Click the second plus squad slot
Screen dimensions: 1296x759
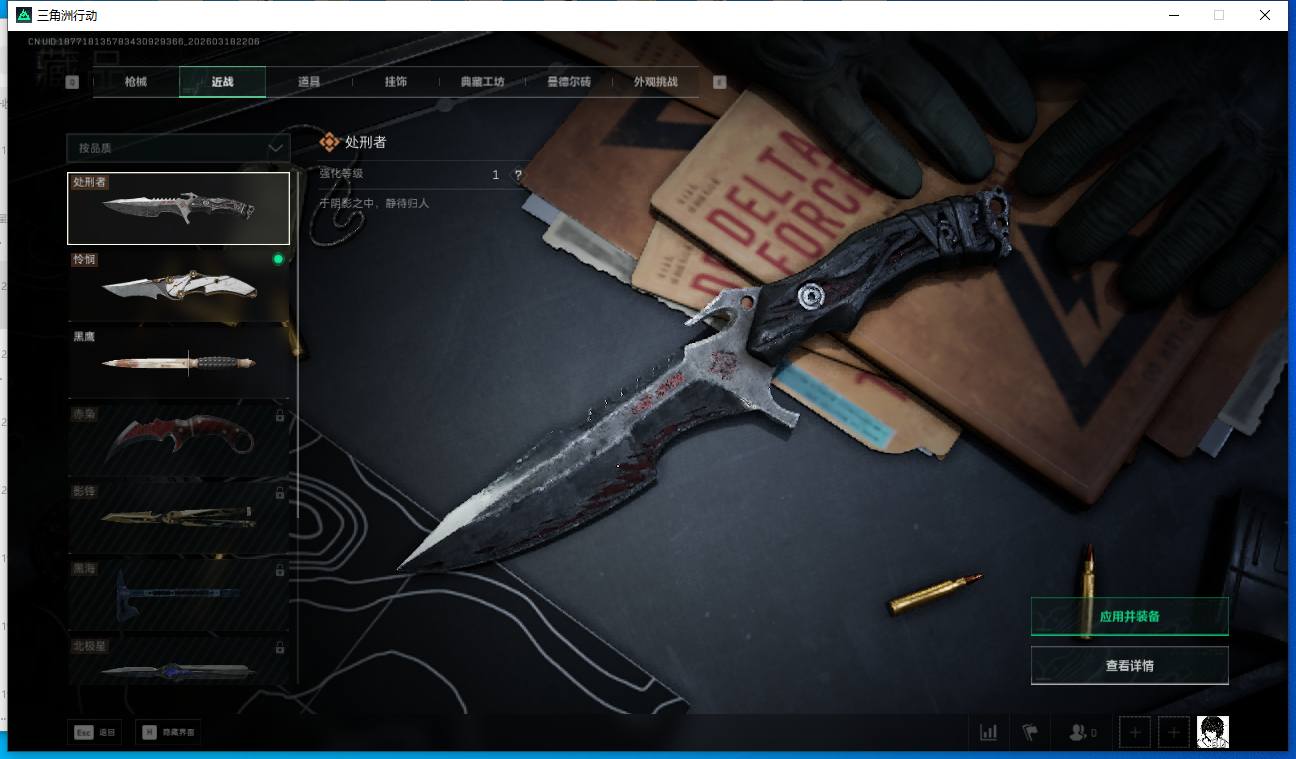pos(1174,733)
